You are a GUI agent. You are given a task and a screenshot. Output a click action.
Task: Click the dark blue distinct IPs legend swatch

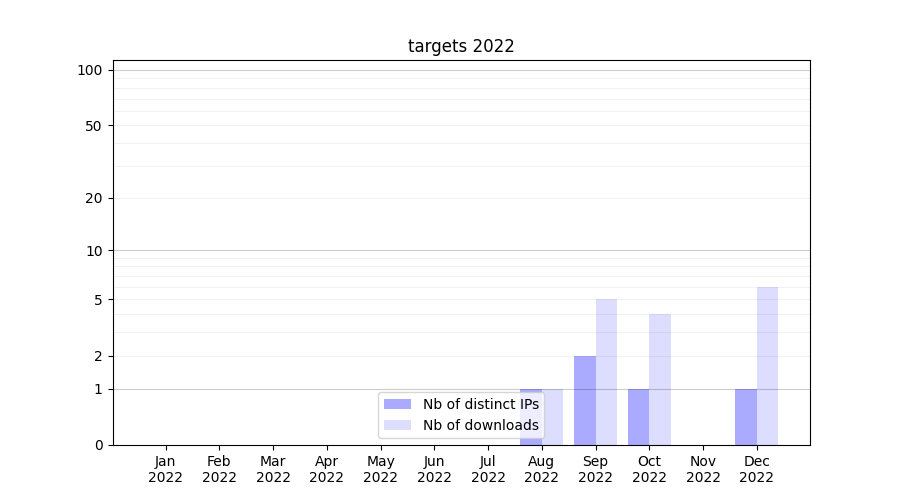point(397,404)
